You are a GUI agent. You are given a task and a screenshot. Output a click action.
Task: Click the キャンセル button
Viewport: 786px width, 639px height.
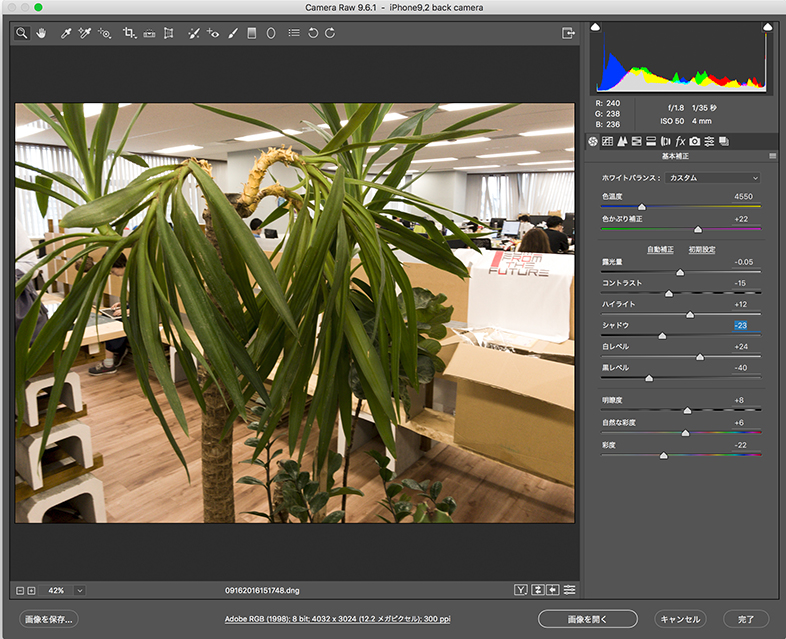680,619
